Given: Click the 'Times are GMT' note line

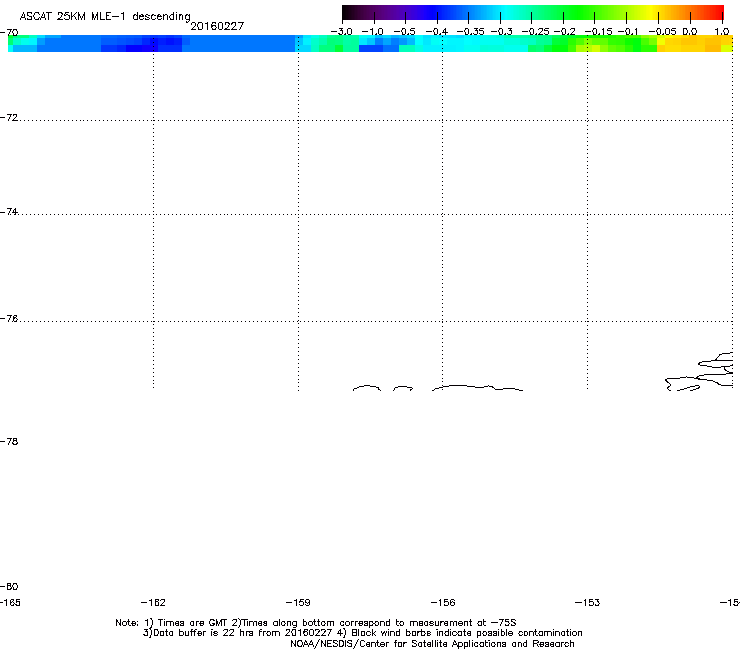Looking at the screenshot, I should pos(316,623).
